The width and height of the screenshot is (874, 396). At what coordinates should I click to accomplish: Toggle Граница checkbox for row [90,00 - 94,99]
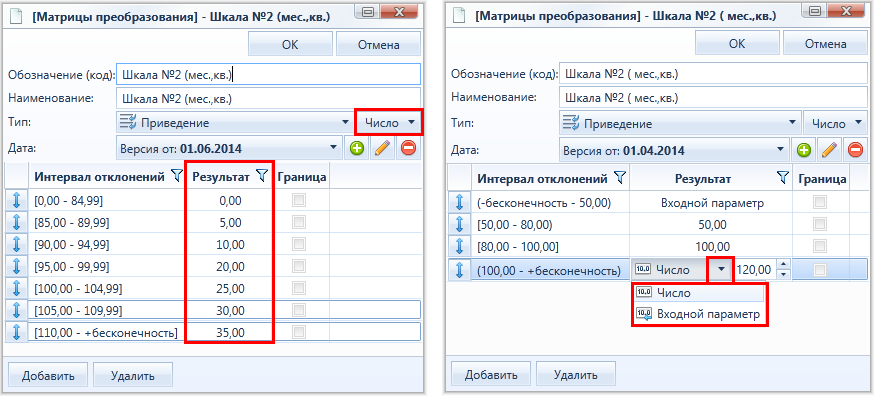click(299, 244)
